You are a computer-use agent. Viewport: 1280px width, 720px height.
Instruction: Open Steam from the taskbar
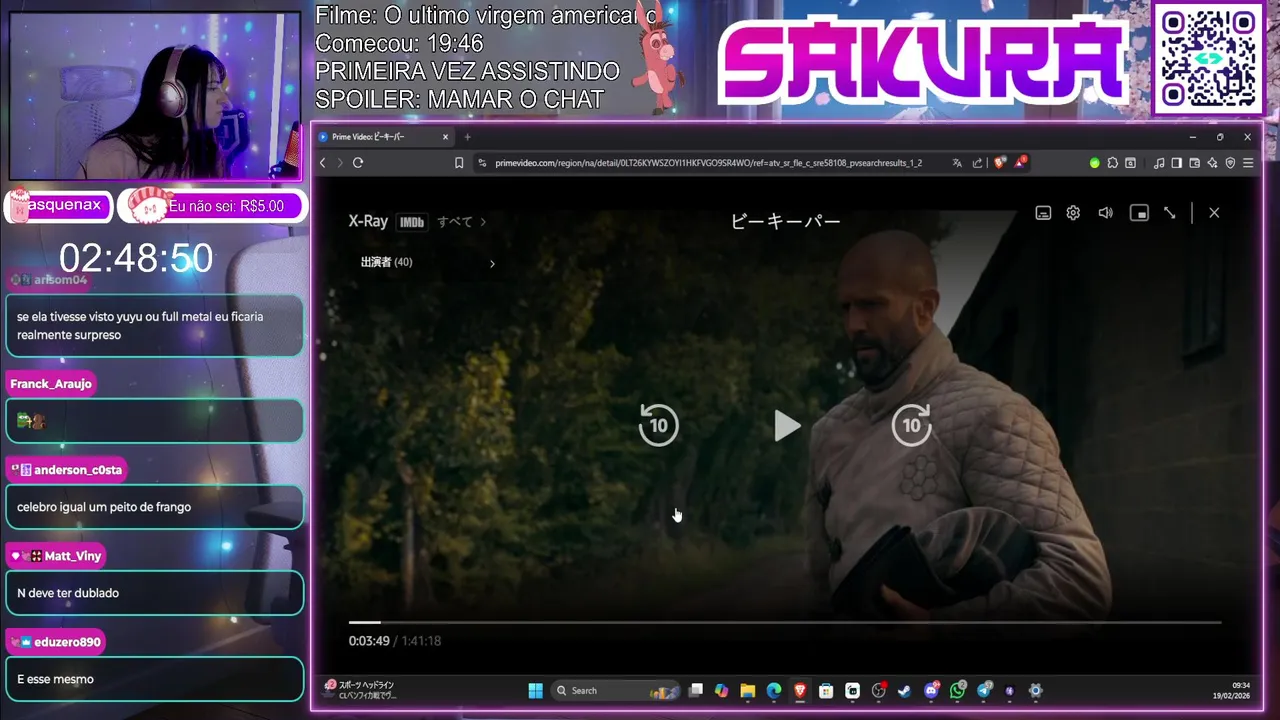click(x=904, y=690)
